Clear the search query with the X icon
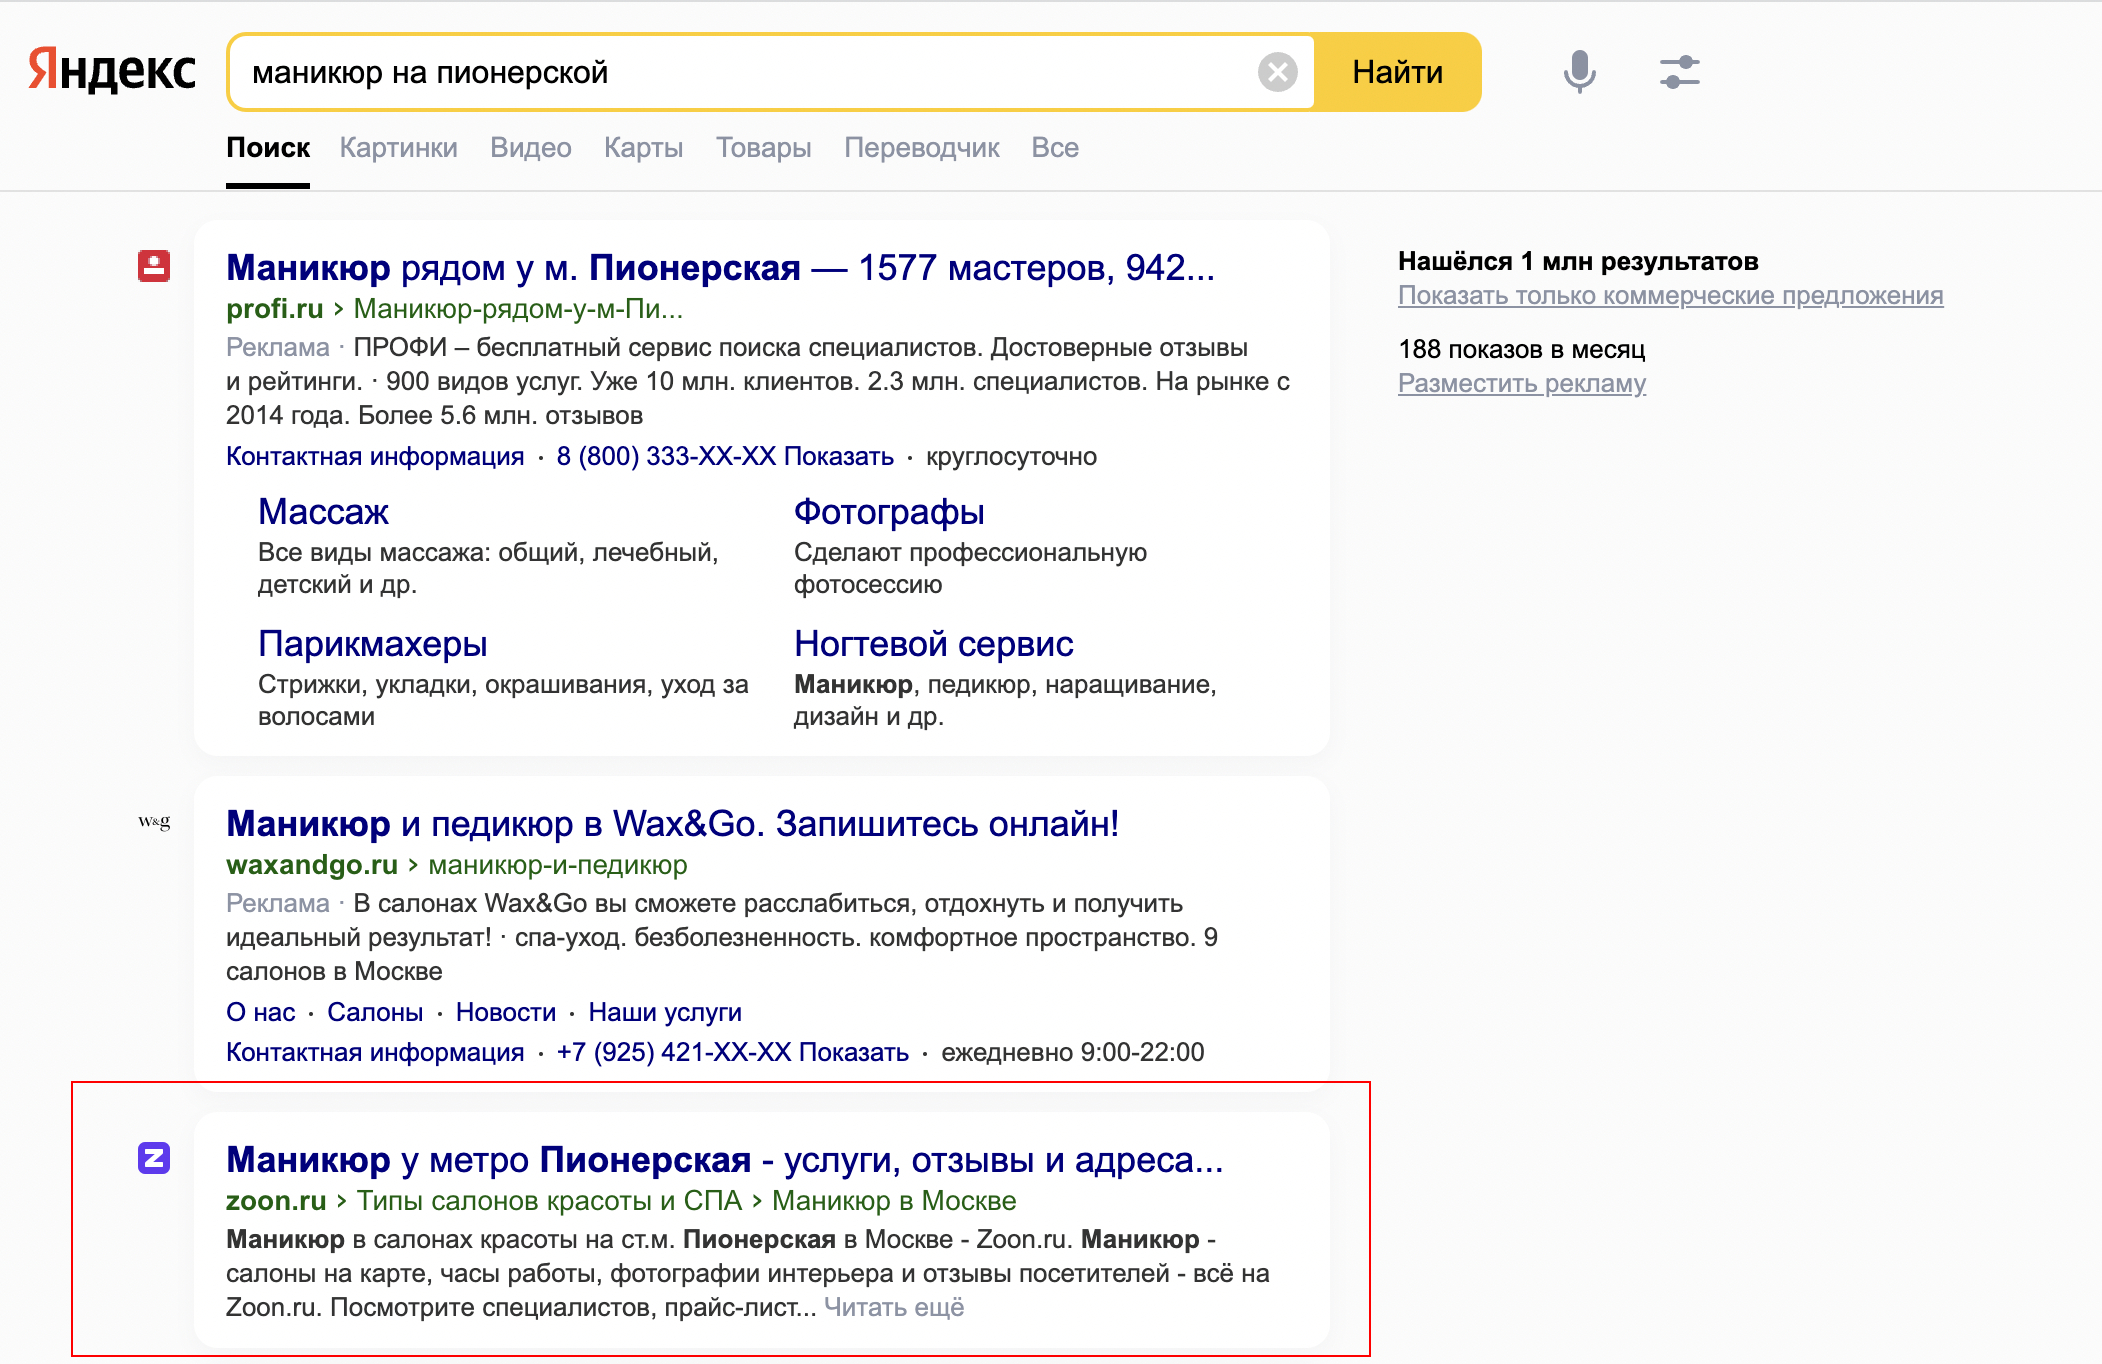The height and width of the screenshot is (1364, 2102). [x=1277, y=72]
